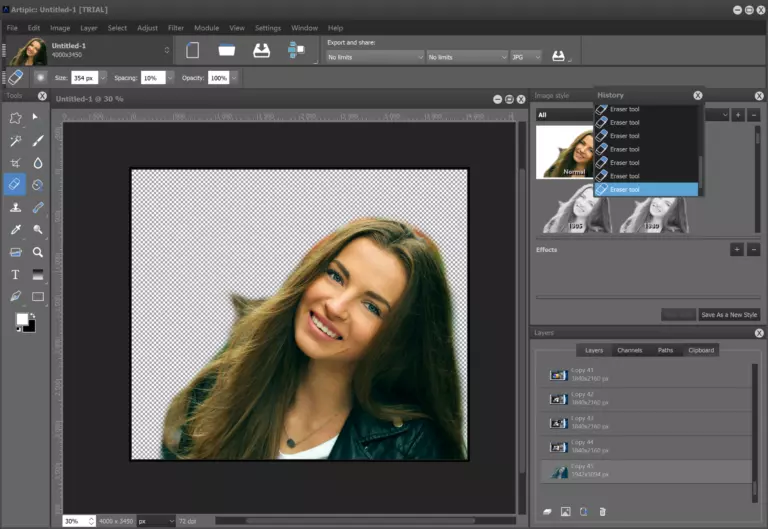This screenshot has height=529, width=768.
Task: Pick the Text tool
Action: pyautogui.click(x=15, y=275)
